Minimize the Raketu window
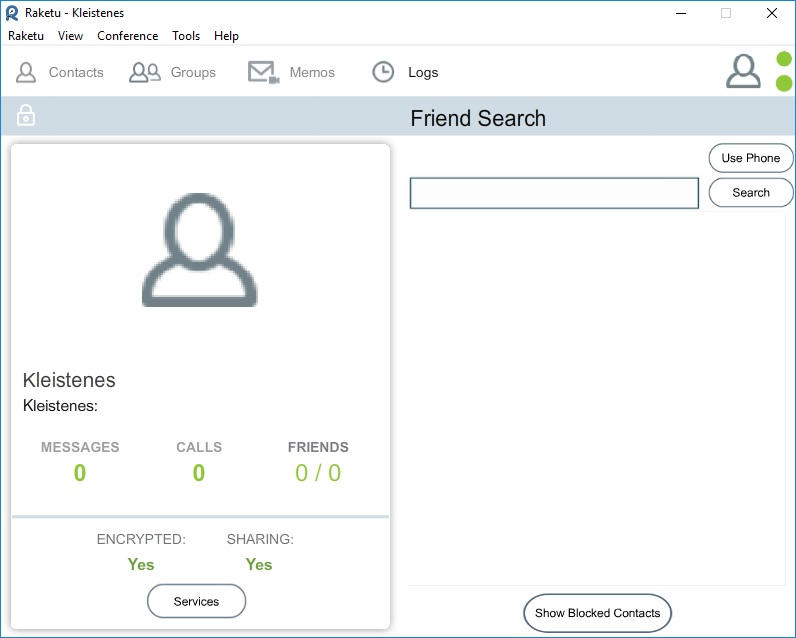 (x=681, y=13)
